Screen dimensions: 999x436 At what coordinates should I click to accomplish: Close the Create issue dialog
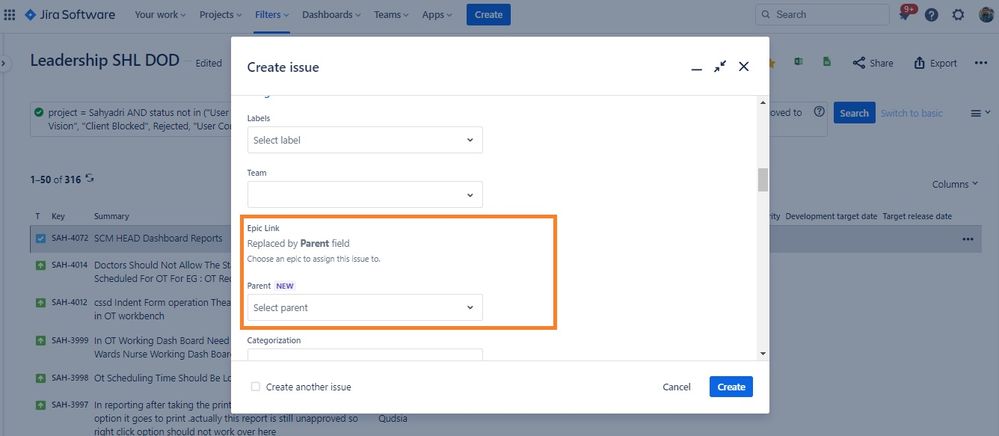pyautogui.click(x=744, y=66)
